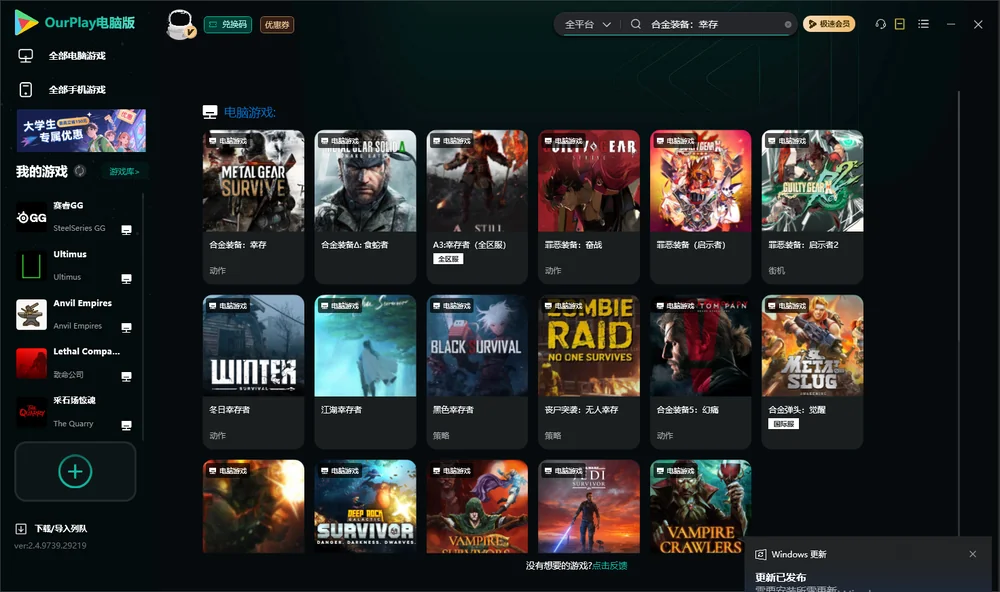The width and height of the screenshot is (1000, 592).
Task: Select Anvil Empires in my games list
Action: click(75, 314)
